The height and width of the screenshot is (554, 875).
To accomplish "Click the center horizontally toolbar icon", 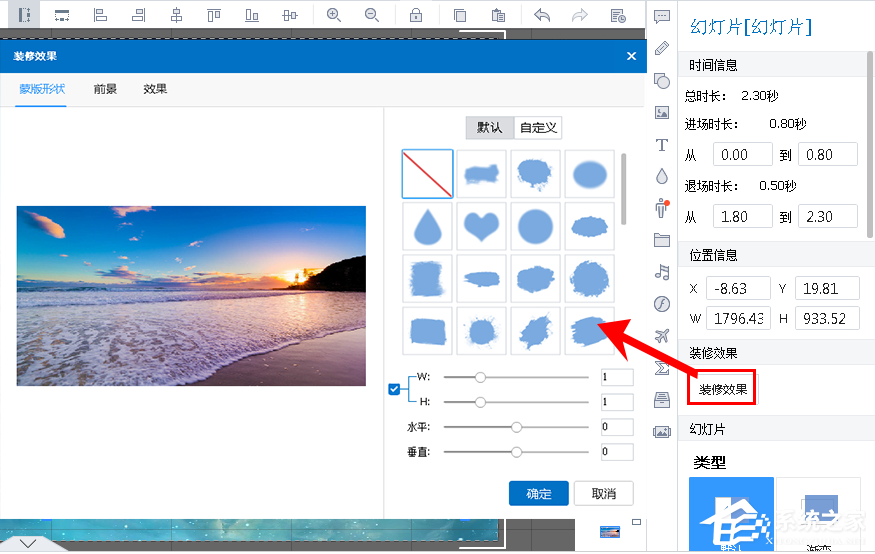I will pyautogui.click(x=176, y=15).
